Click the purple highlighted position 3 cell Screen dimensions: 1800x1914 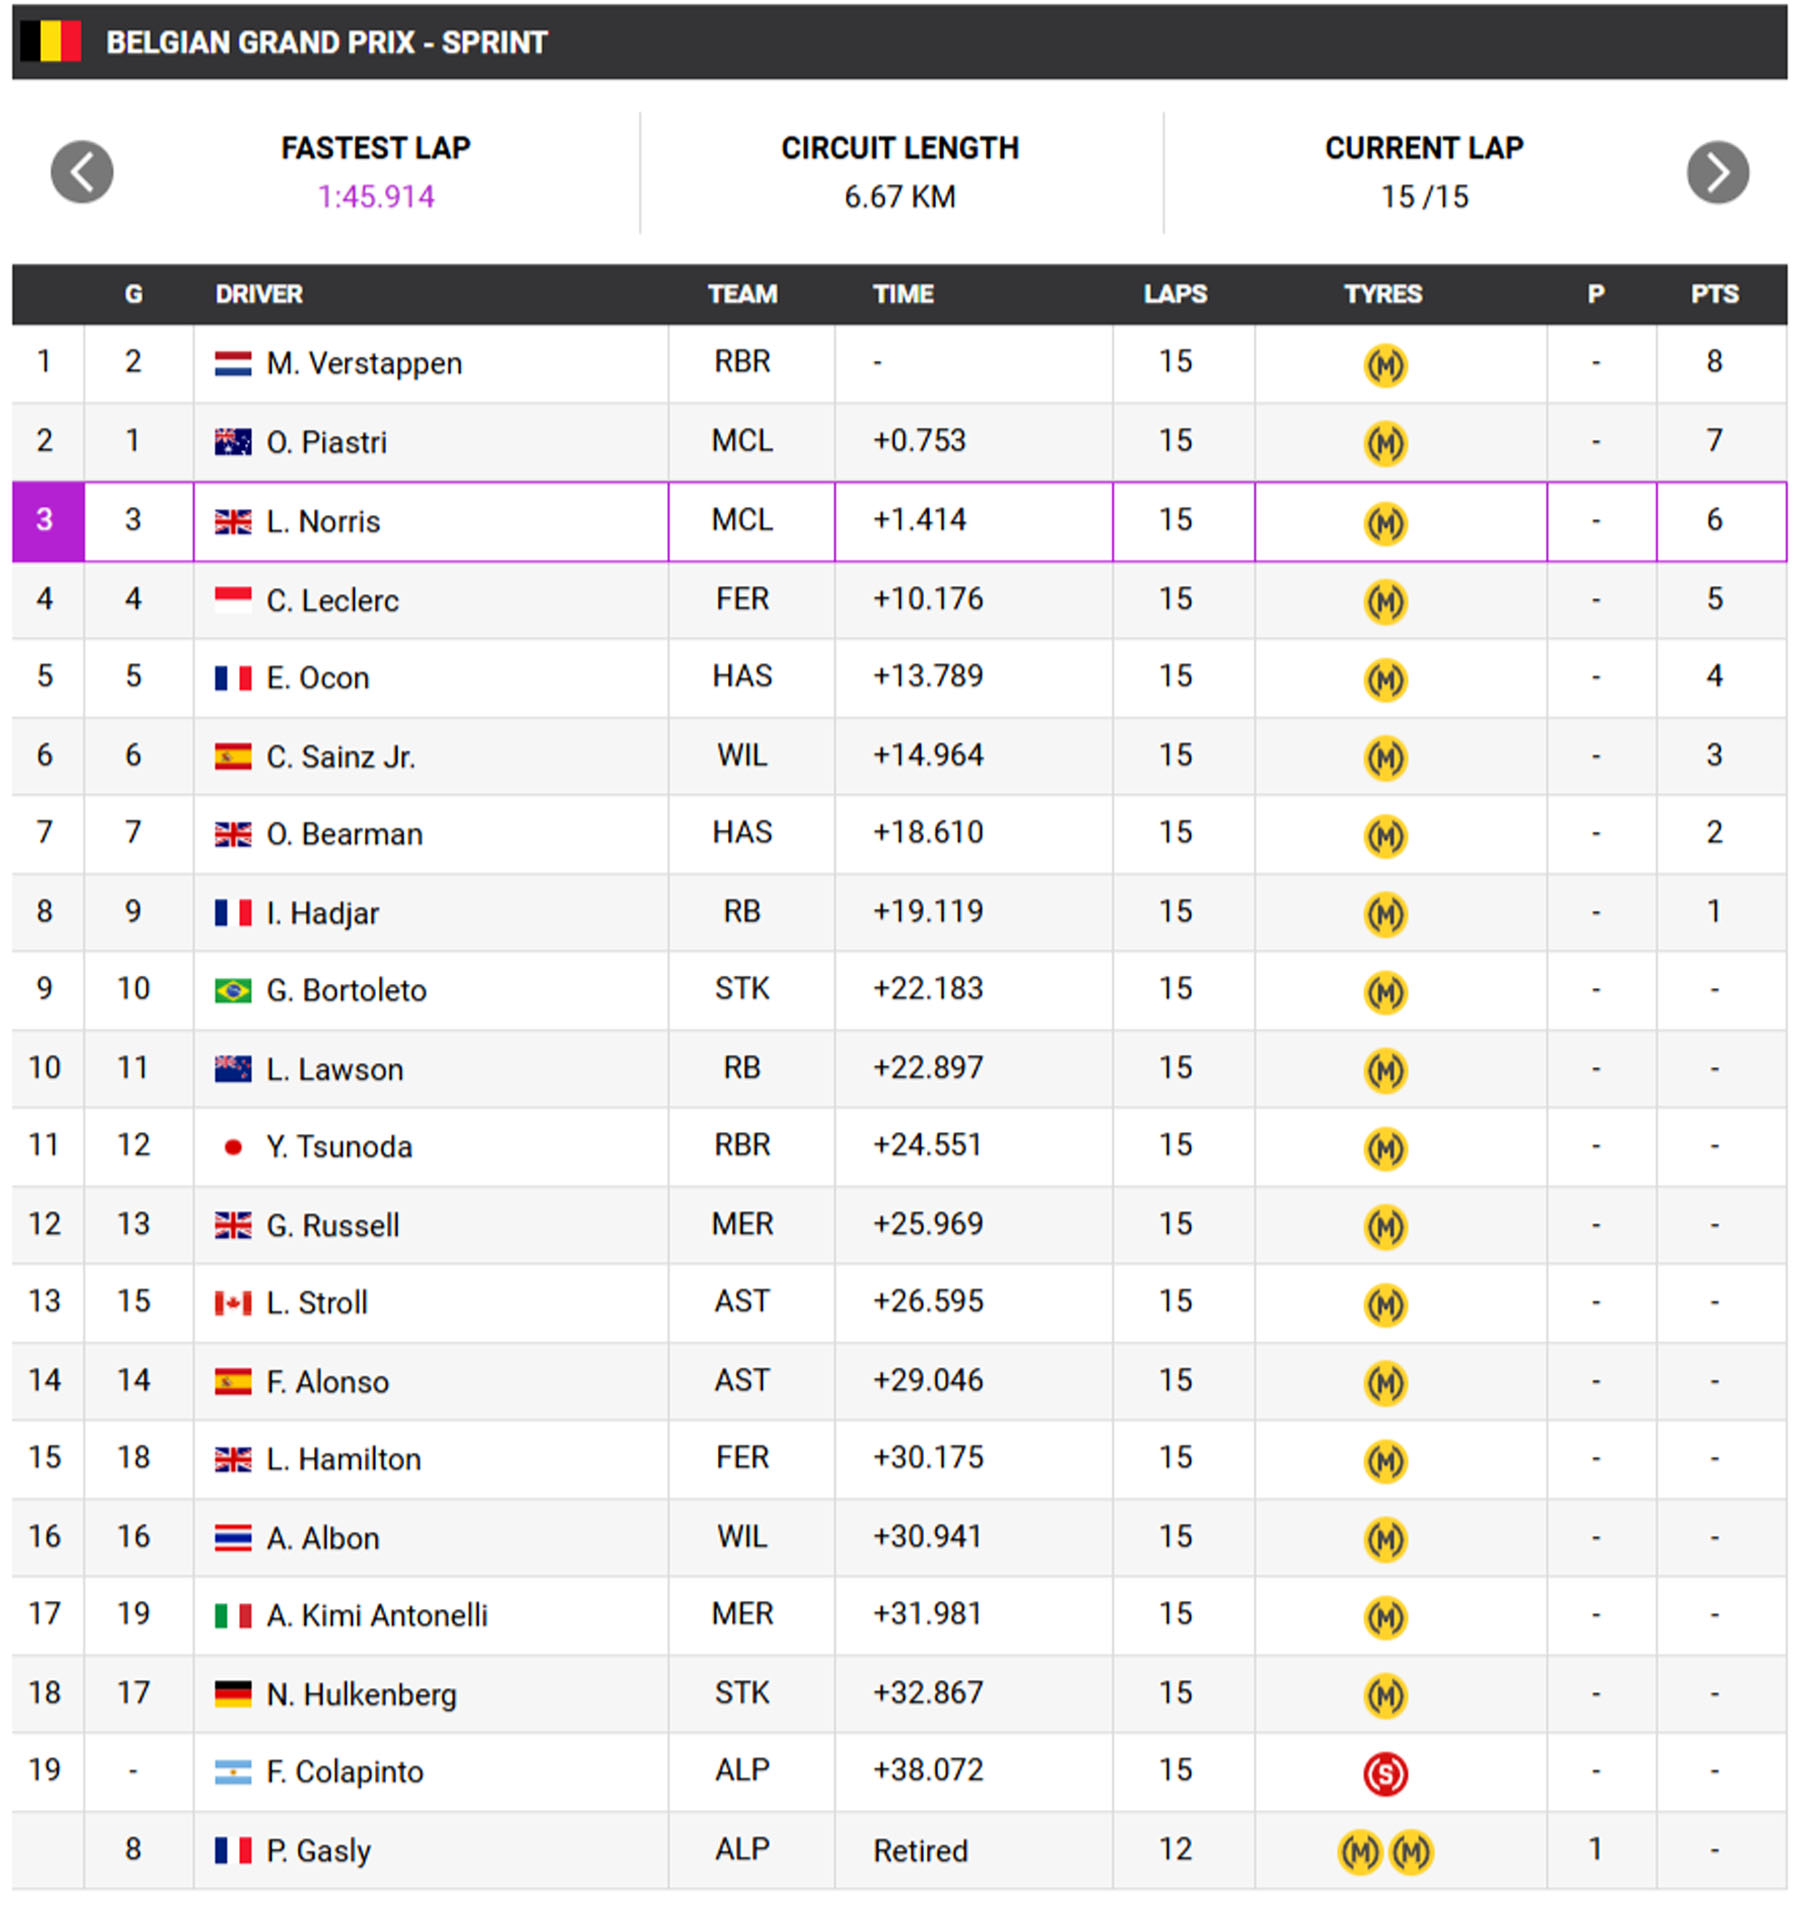[46, 521]
